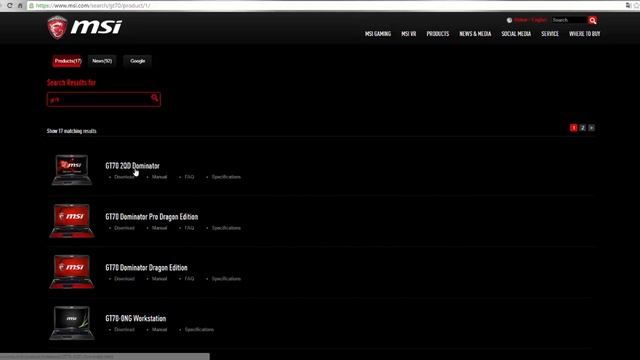Click the MSI wordmark text logo

point(96,27)
